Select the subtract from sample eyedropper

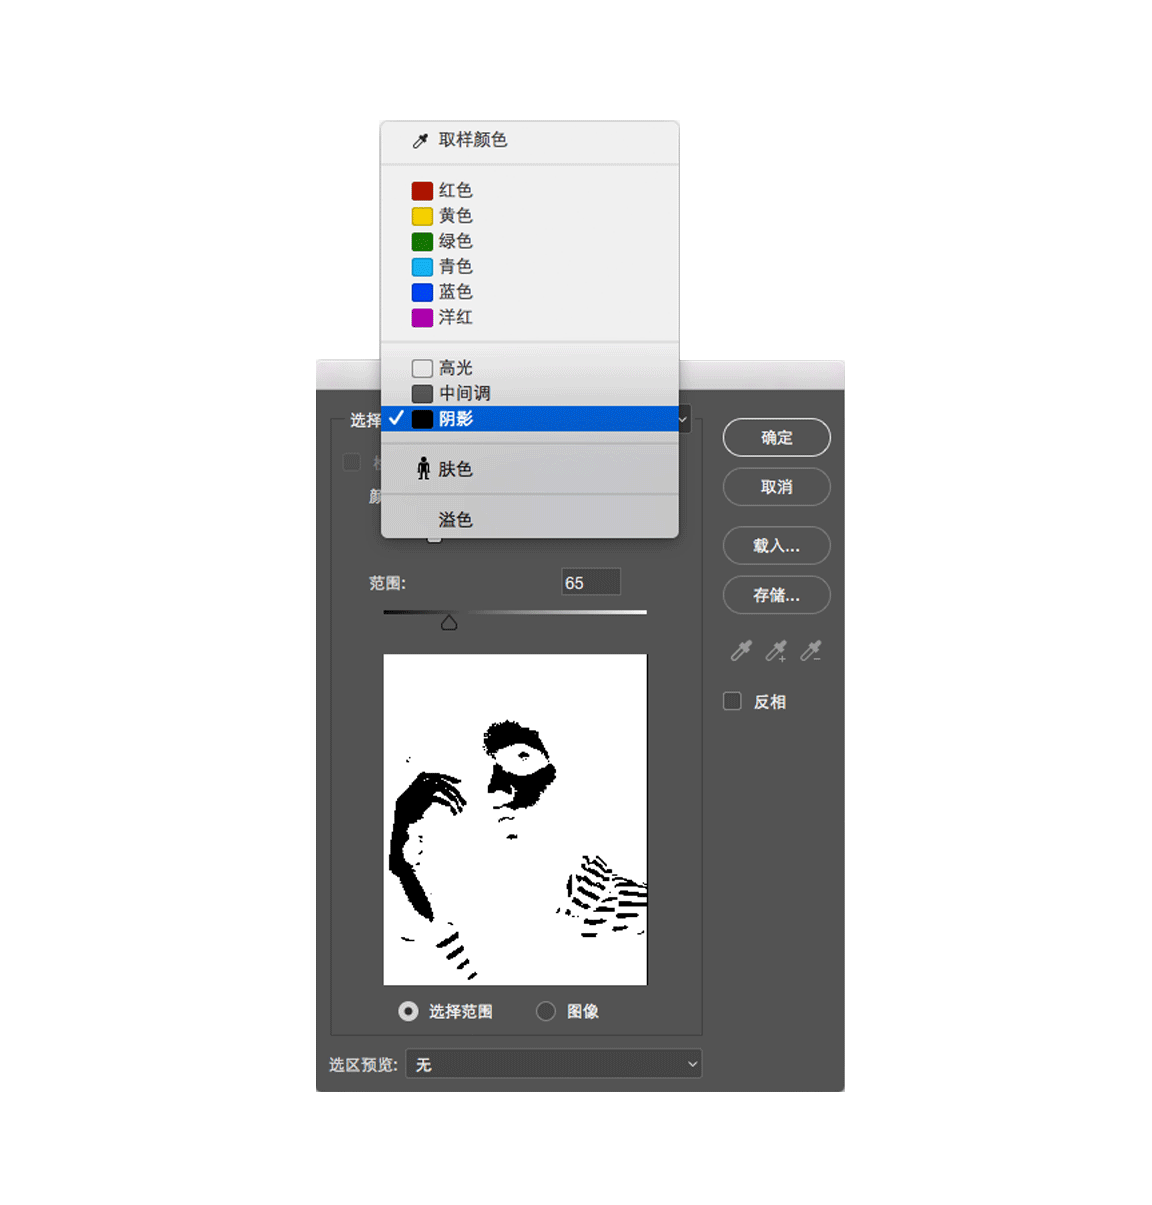point(811,651)
